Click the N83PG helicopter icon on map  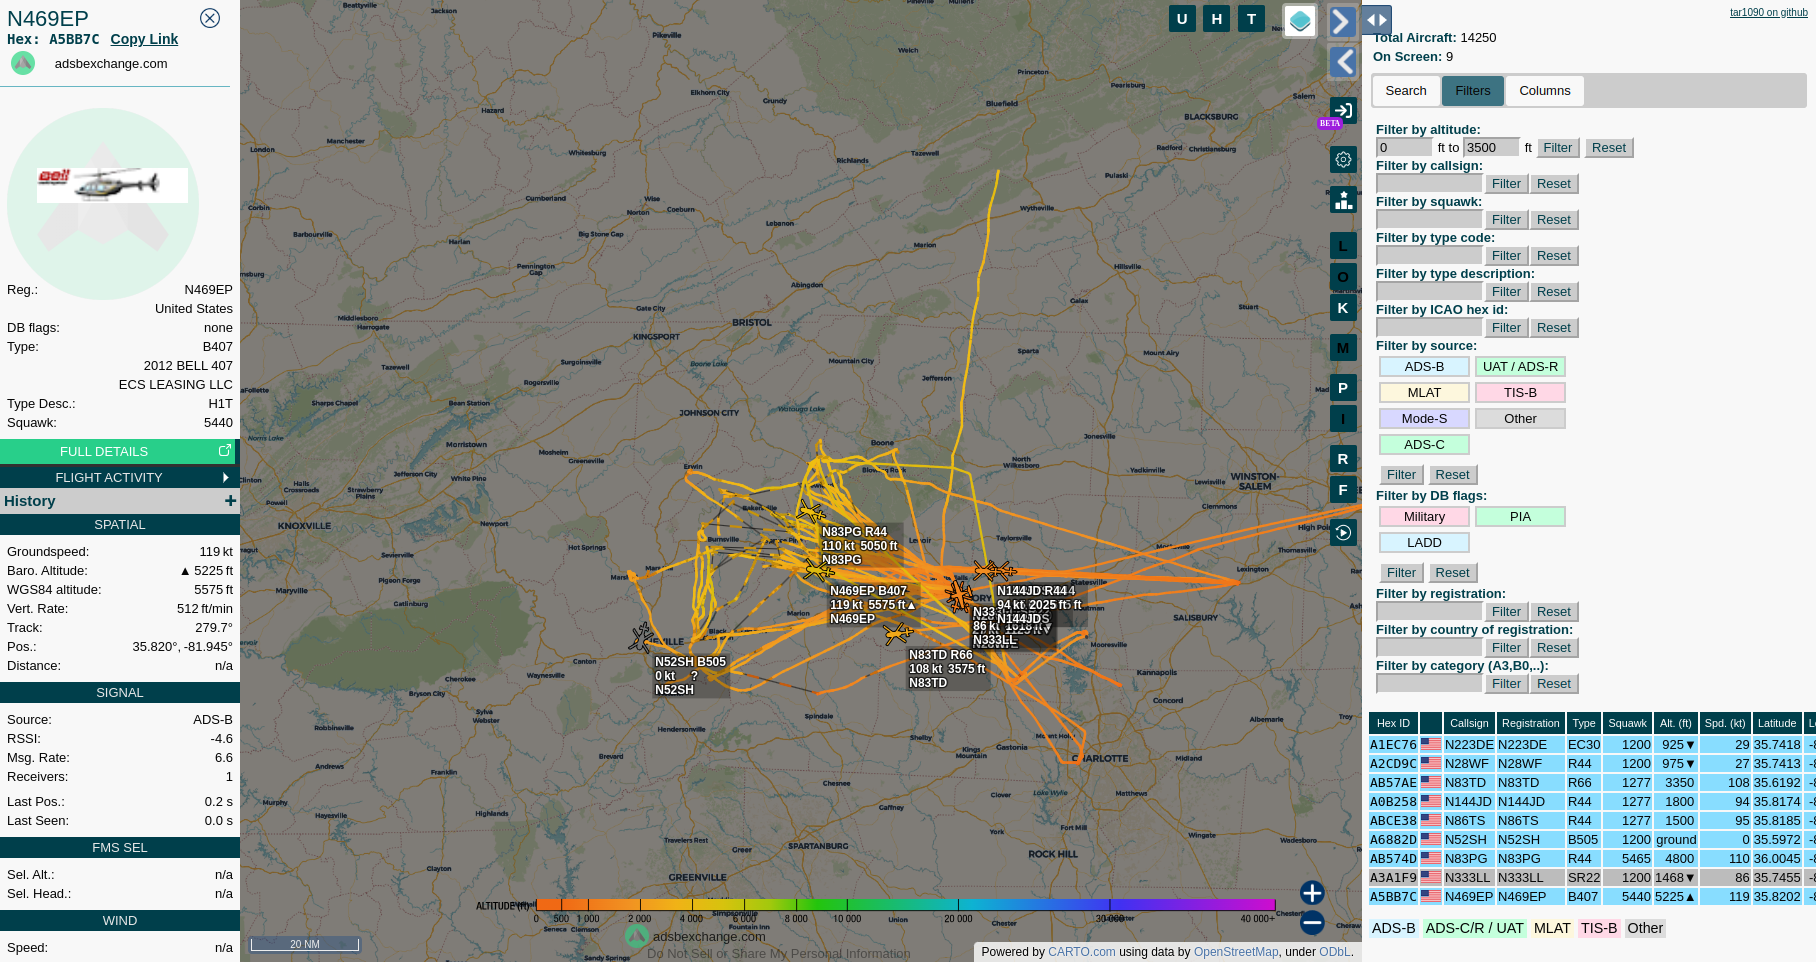click(812, 512)
